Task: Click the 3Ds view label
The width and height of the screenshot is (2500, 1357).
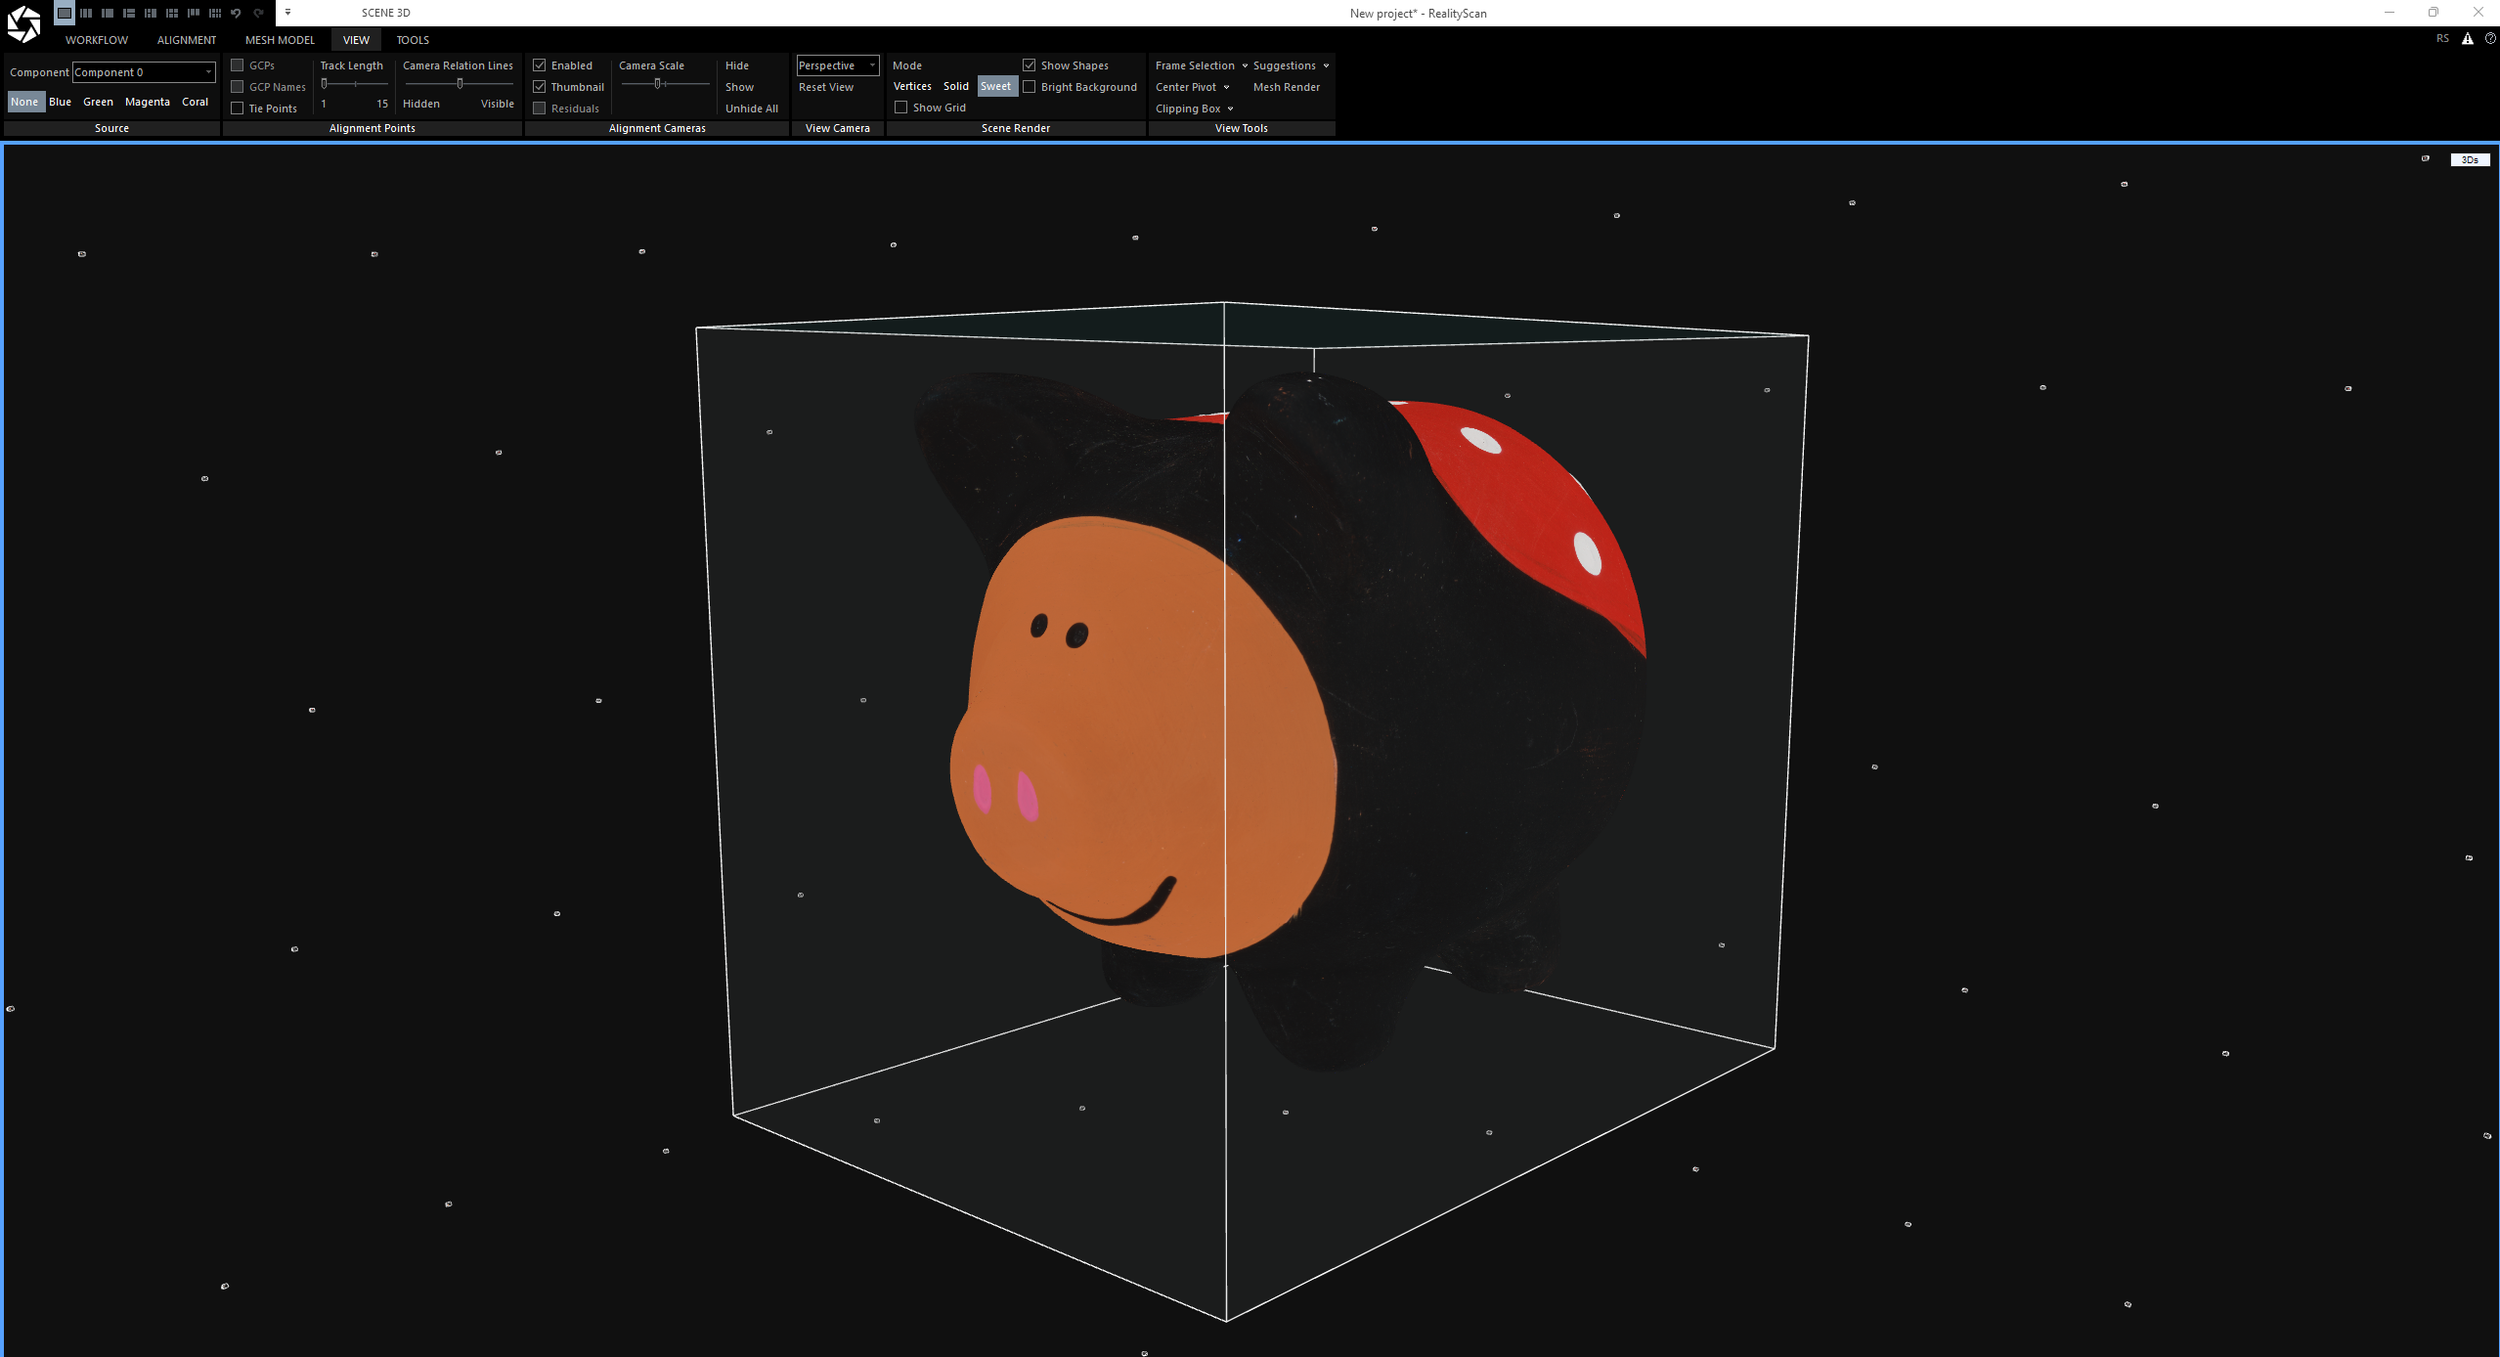Action: (2470, 160)
